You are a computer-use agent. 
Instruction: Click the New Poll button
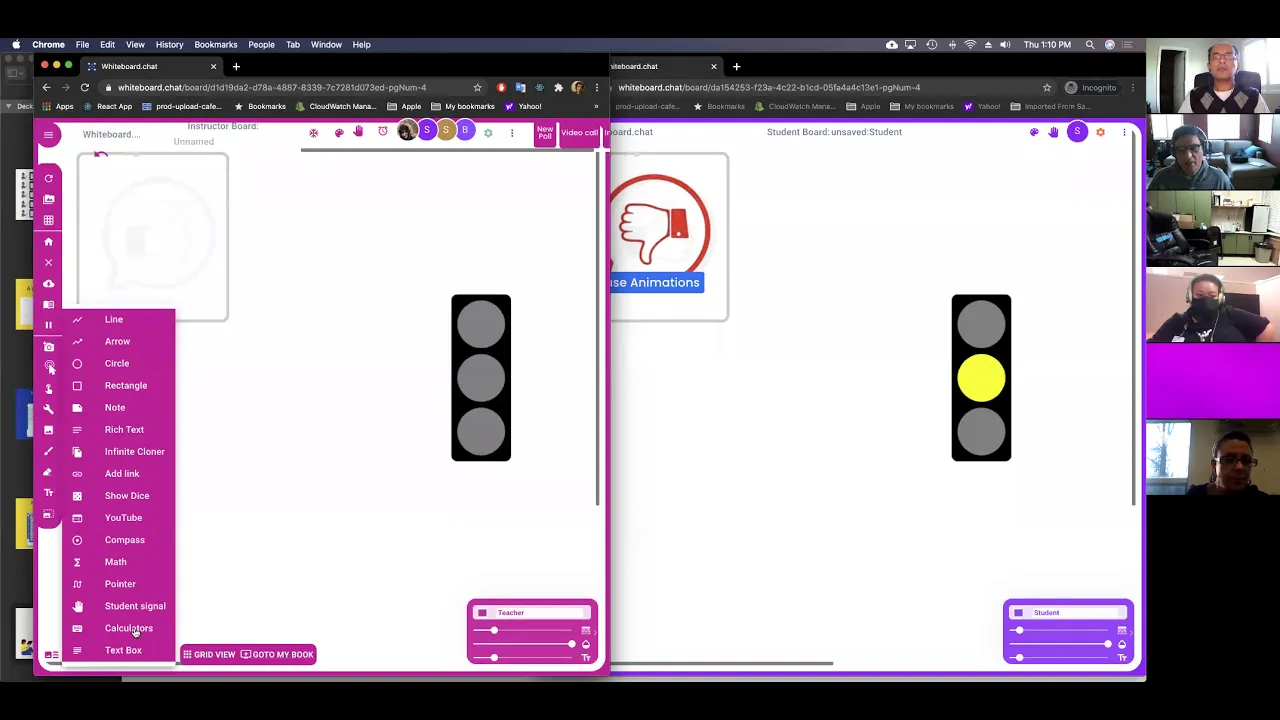545,133
